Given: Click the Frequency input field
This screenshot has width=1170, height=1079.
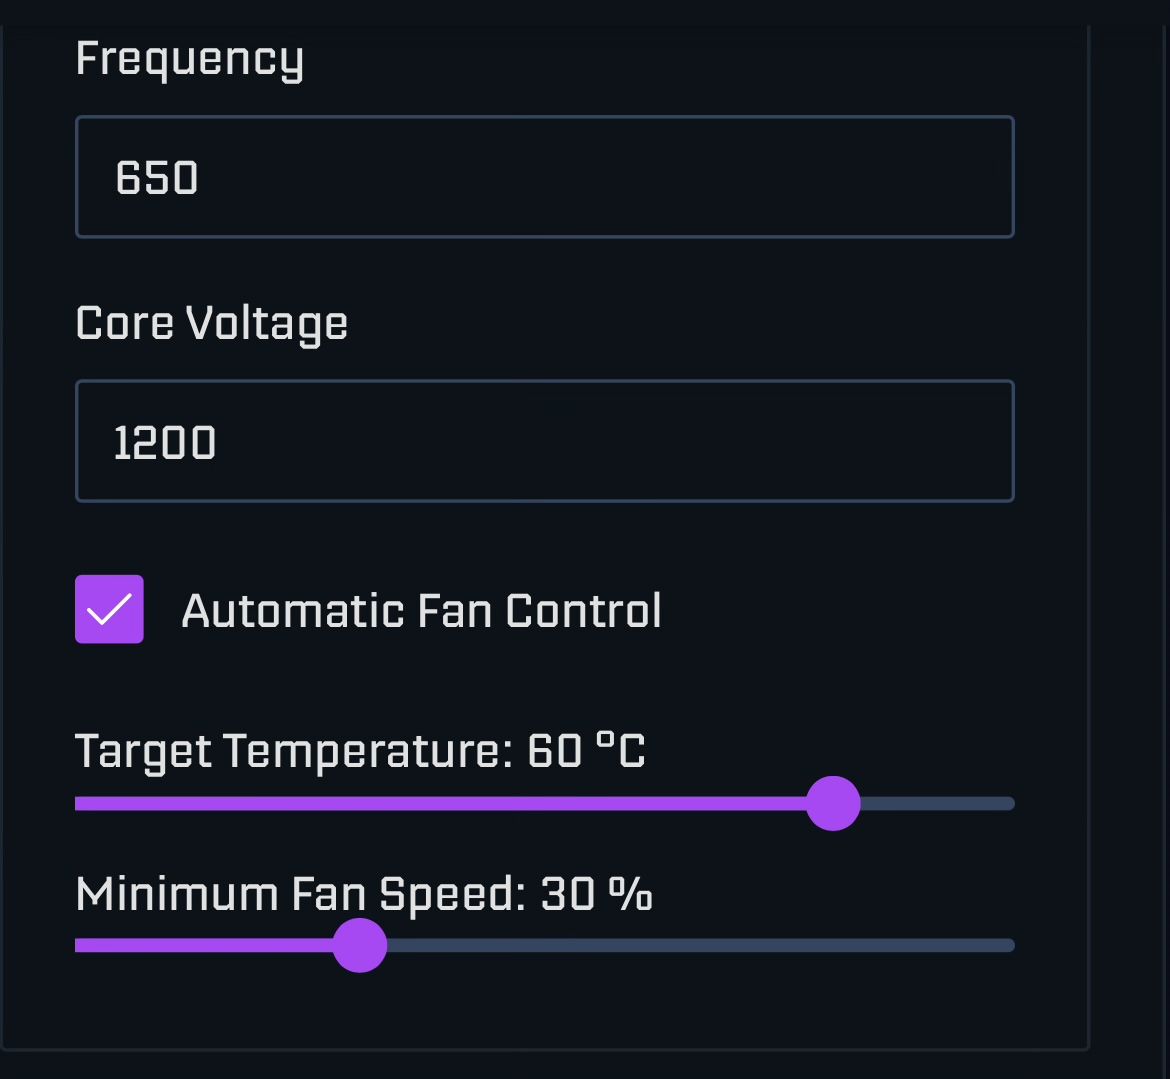Looking at the screenshot, I should coord(545,177).
